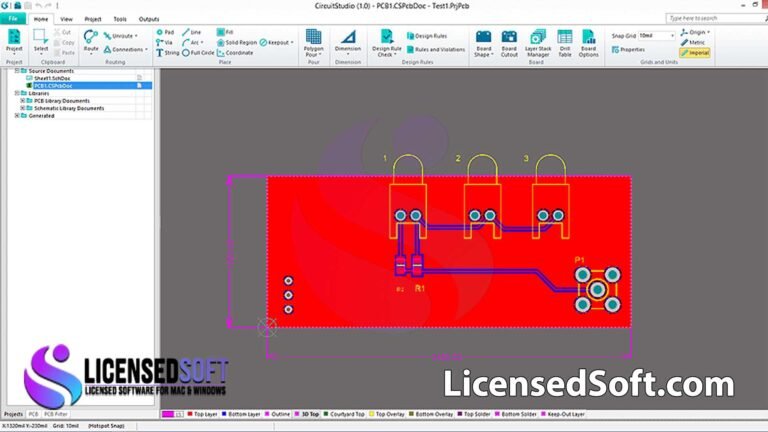This screenshot has height=432, width=768.
Task: Click the Polygon Pour tool
Action: coord(313,42)
